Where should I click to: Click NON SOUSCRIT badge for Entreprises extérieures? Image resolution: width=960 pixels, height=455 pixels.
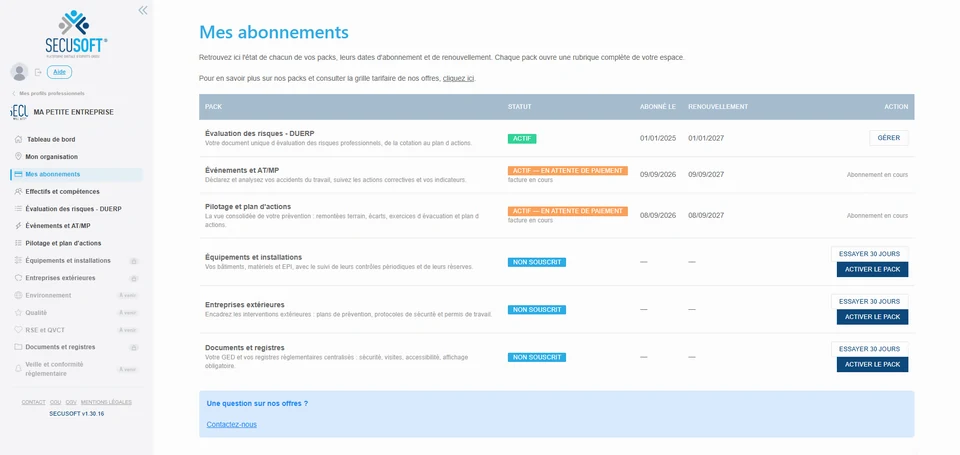click(537, 310)
